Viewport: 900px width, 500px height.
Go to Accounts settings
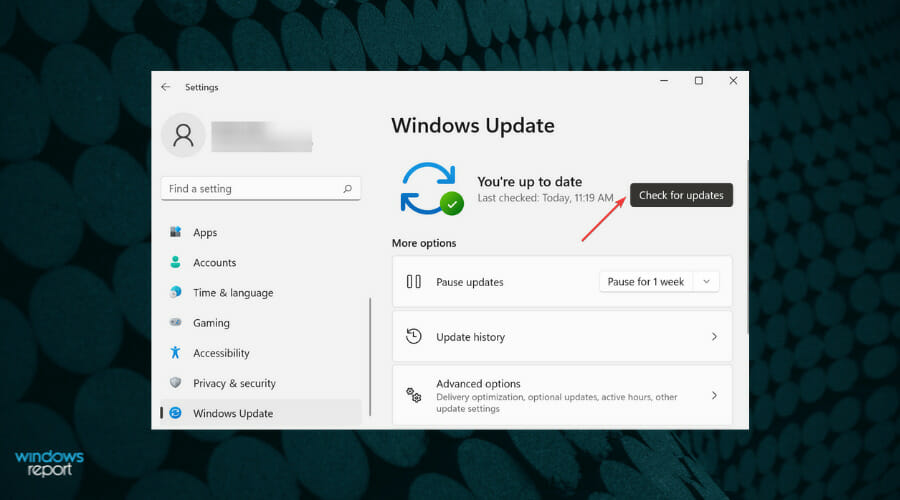coord(261,262)
